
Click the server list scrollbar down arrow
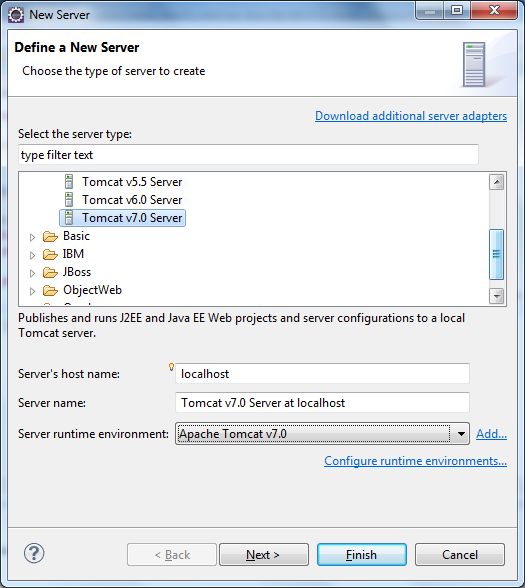tap(497, 296)
